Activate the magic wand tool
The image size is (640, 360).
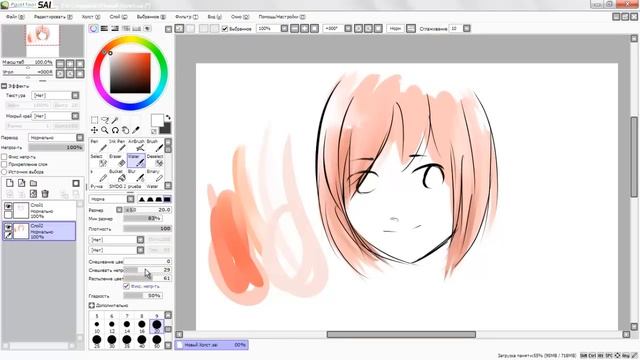point(115,120)
